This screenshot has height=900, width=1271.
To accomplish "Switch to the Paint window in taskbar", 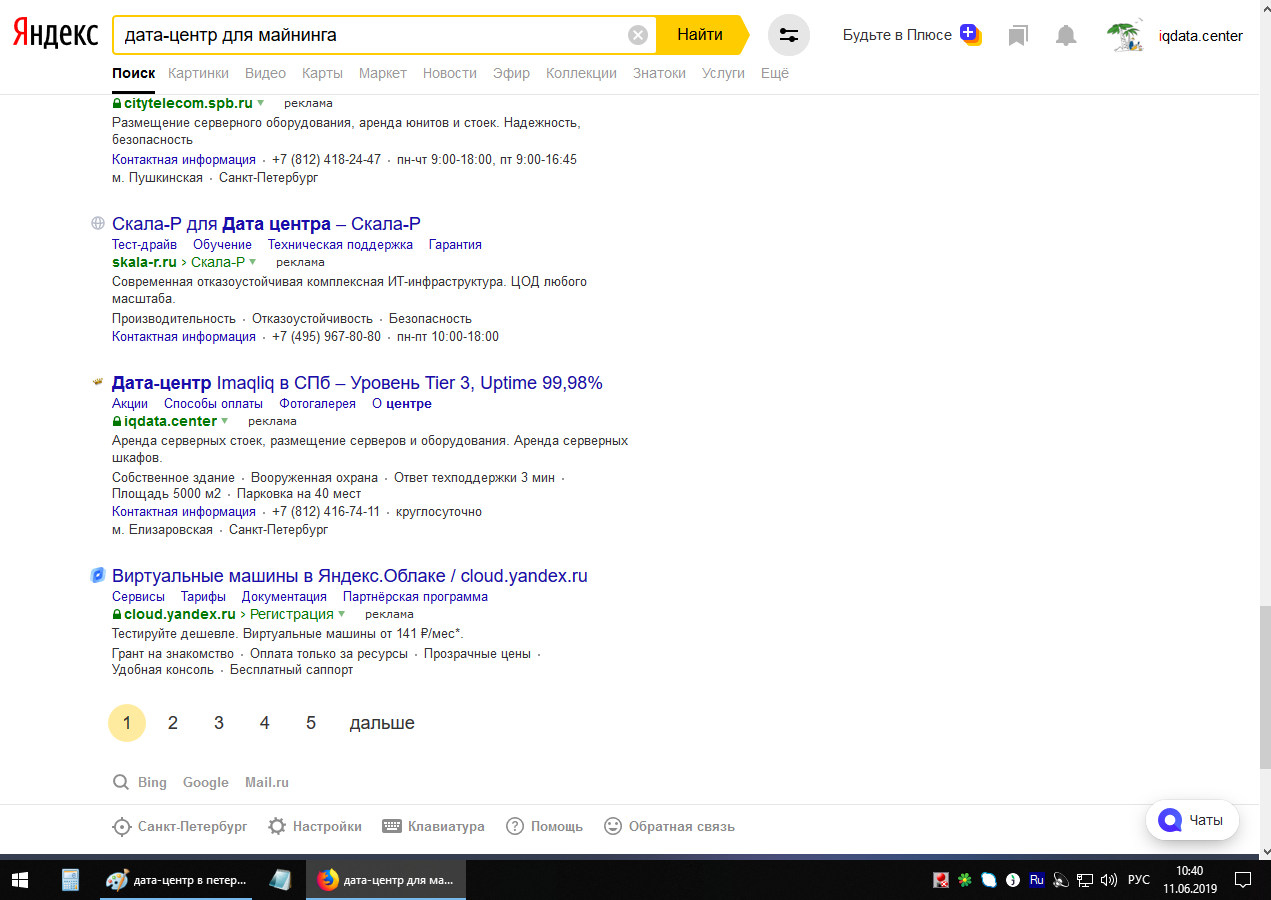I will (178, 880).
